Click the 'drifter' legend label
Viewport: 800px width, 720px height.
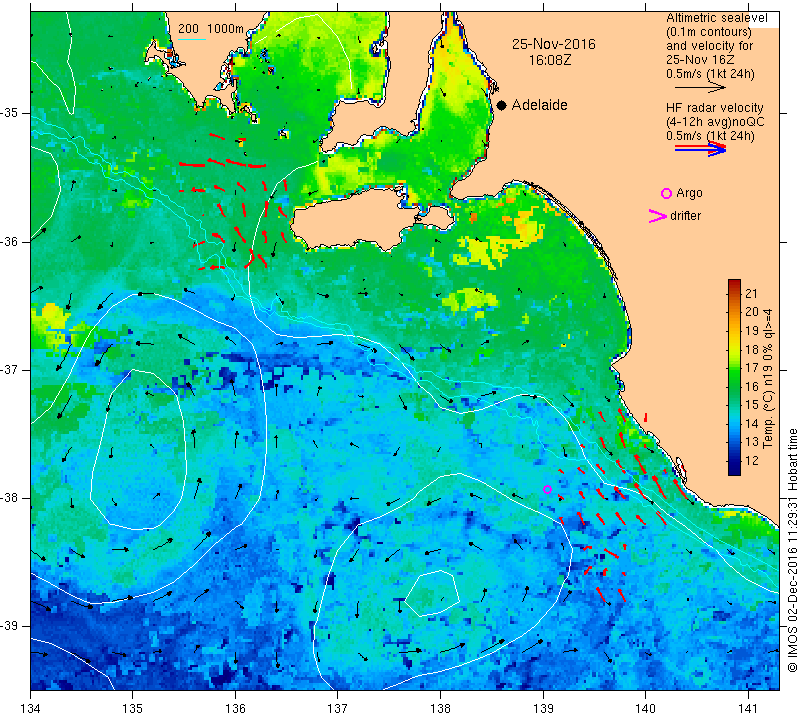pyautogui.click(x=685, y=216)
